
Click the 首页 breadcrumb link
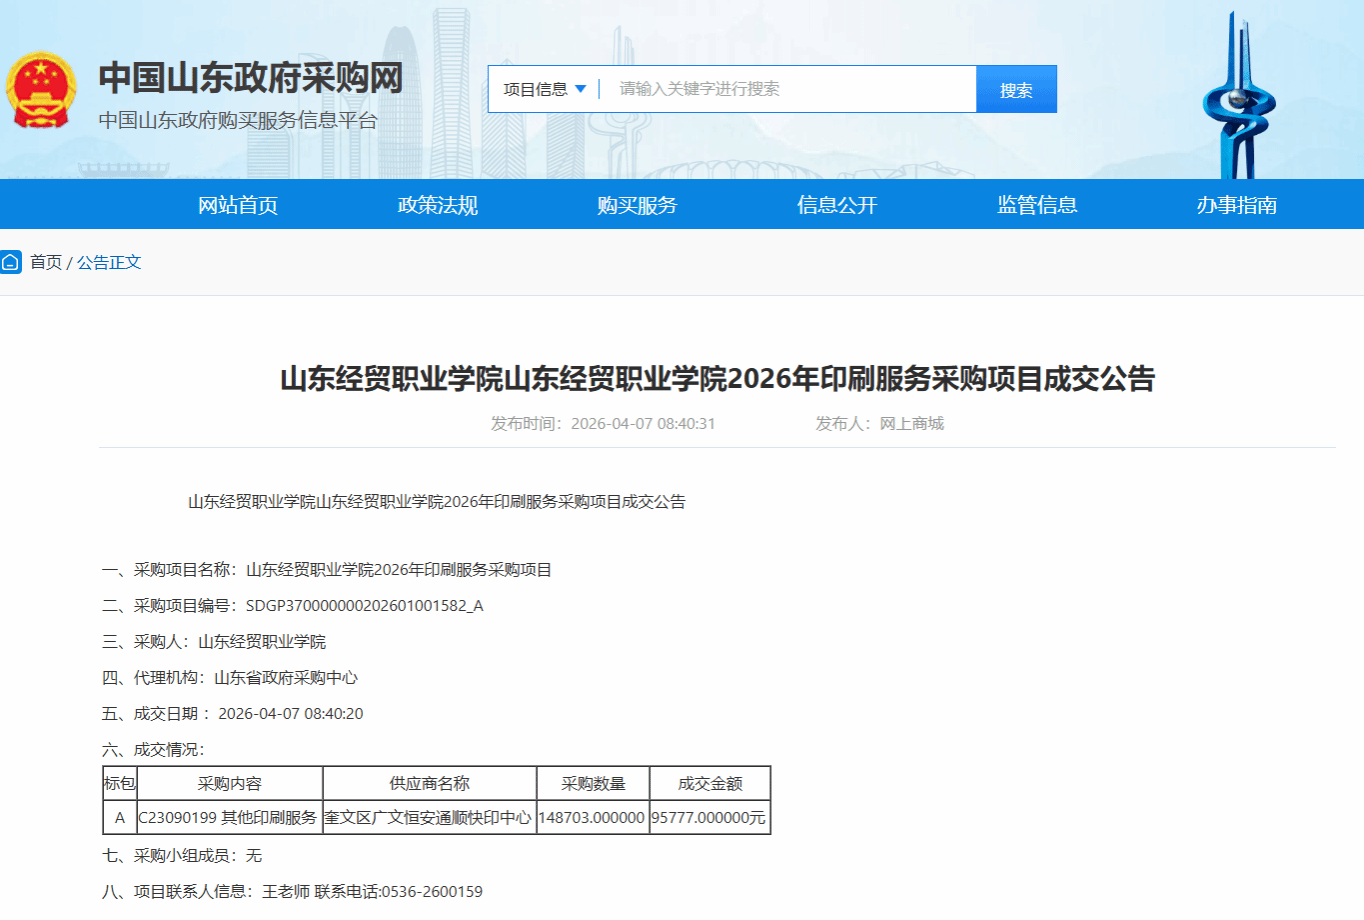(x=46, y=262)
